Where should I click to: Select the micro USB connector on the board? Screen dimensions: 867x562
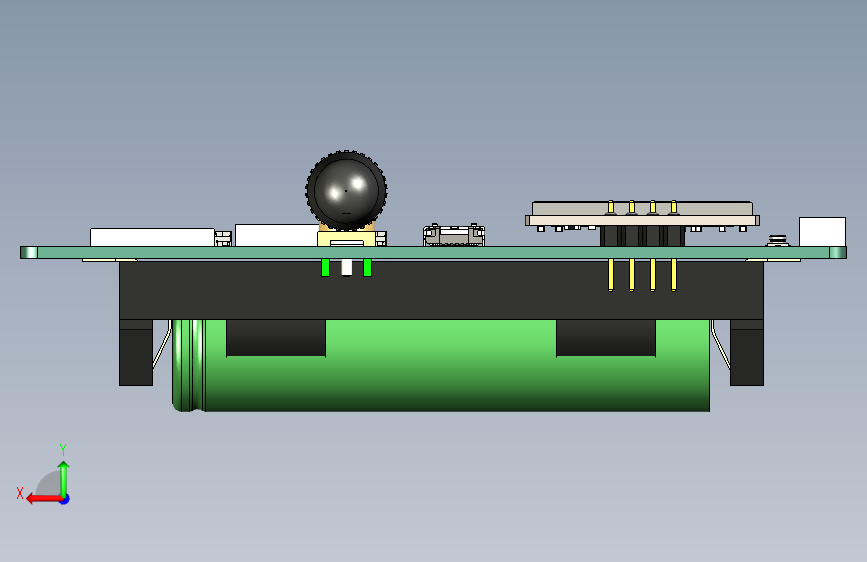click(454, 235)
